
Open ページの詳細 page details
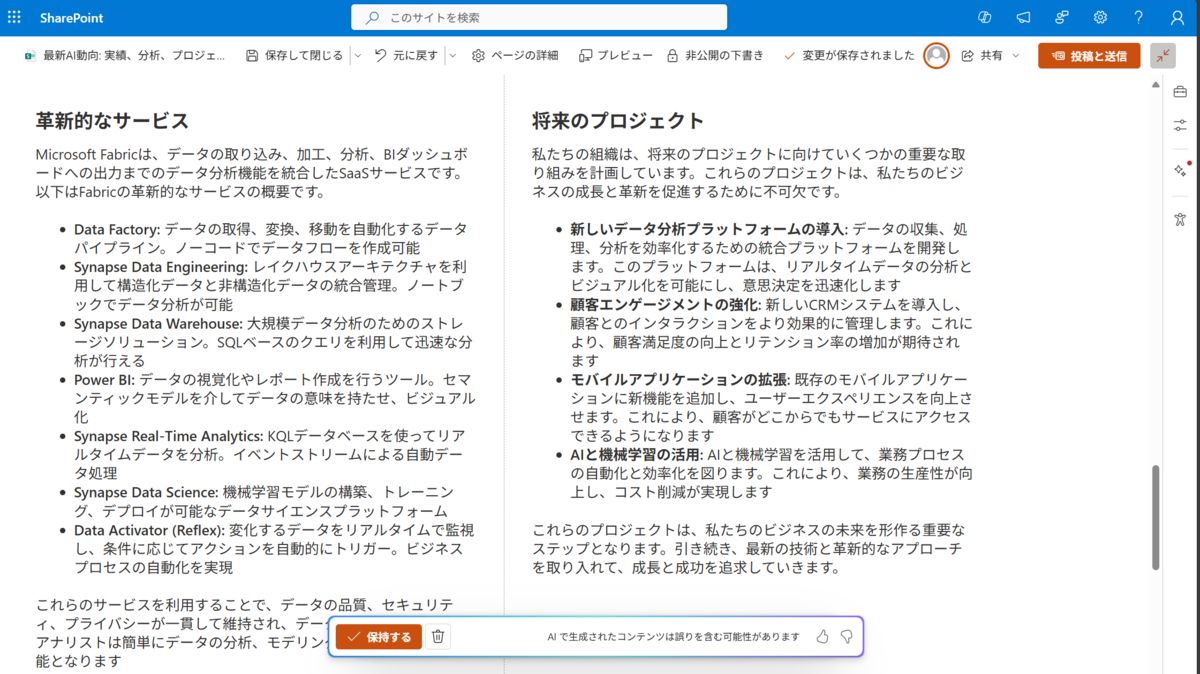515,56
